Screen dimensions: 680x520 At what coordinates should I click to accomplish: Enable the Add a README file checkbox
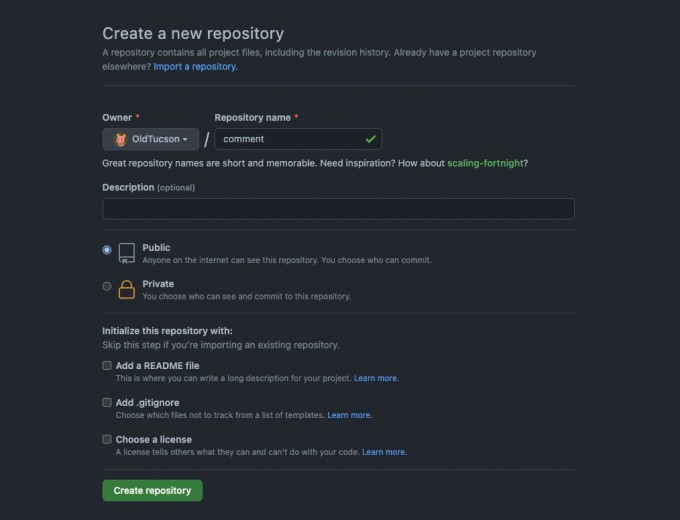tap(107, 366)
